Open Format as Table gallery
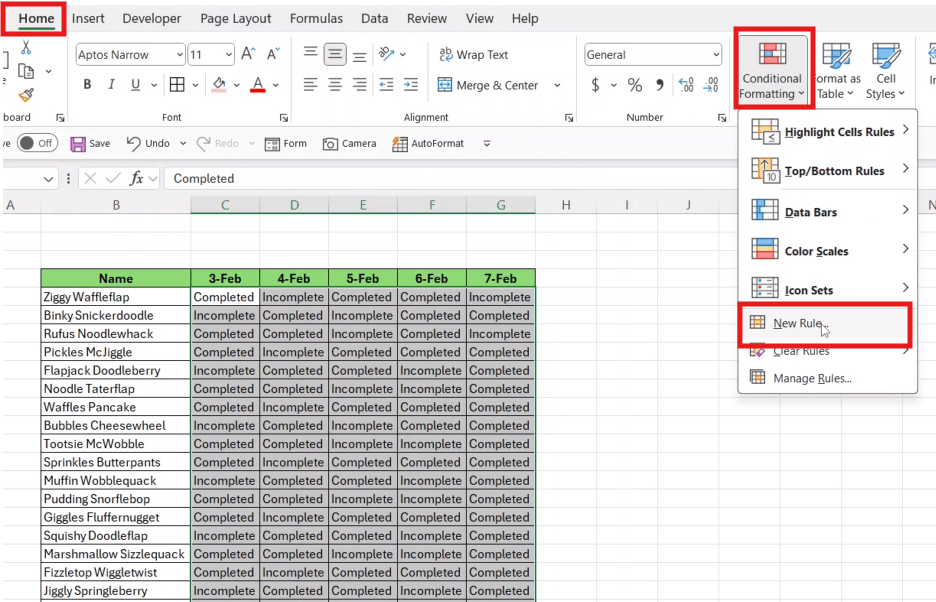 tap(838, 70)
